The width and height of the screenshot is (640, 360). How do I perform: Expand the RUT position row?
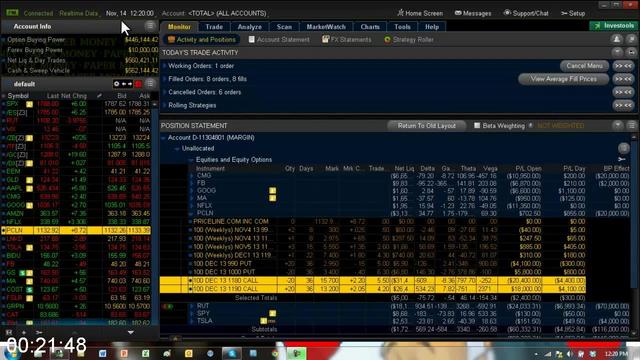point(192,306)
